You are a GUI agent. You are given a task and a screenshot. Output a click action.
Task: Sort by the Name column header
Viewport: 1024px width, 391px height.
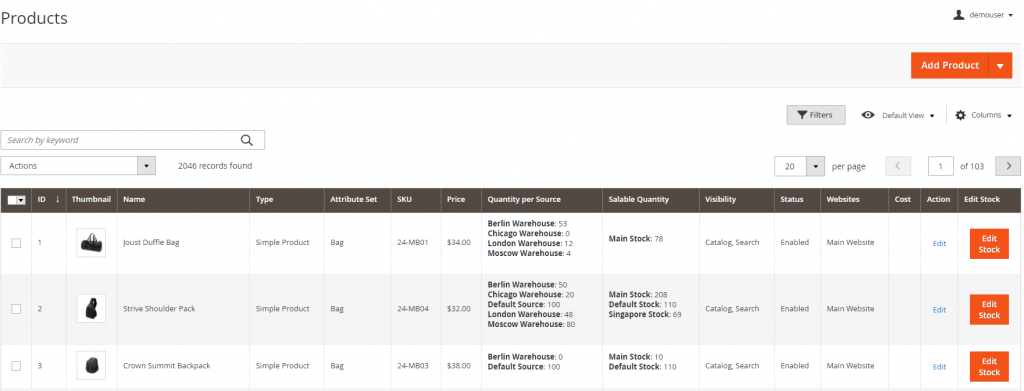tap(134, 199)
